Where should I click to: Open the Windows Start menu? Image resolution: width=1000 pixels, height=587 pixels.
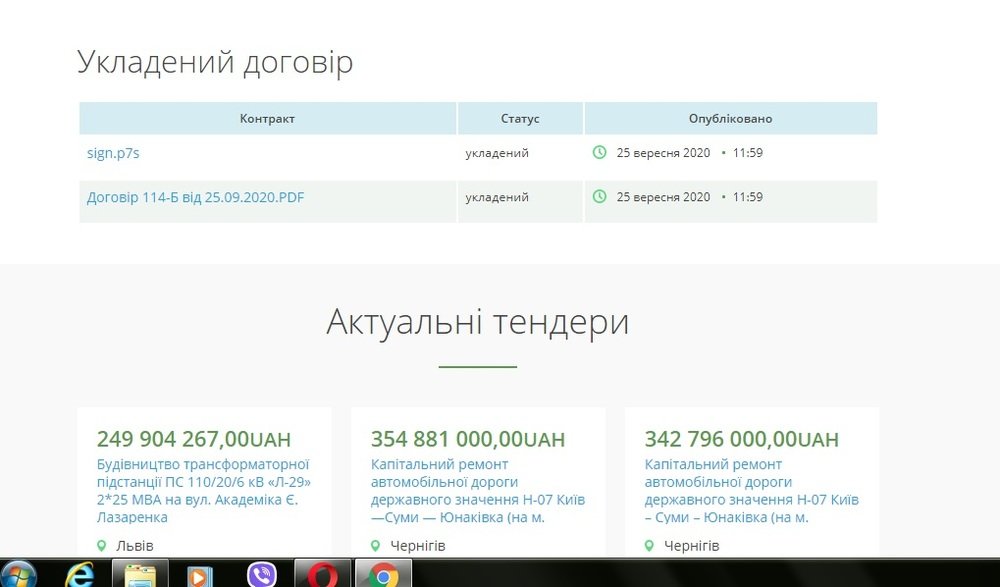coord(18,574)
